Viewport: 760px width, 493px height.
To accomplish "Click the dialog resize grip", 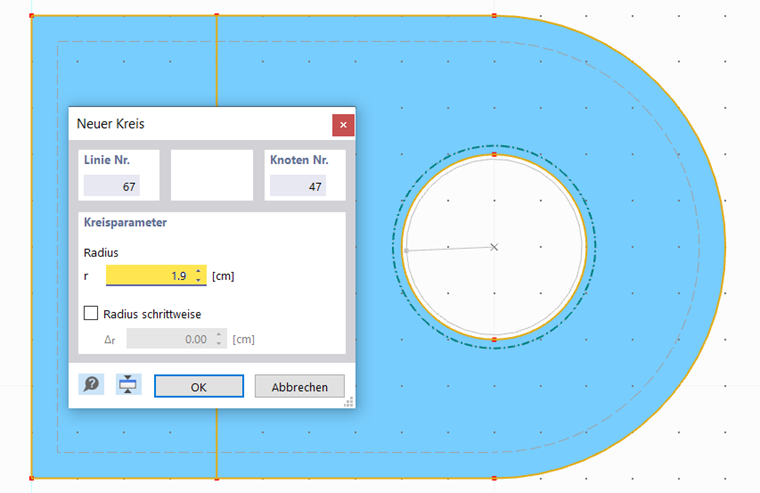I will [349, 402].
